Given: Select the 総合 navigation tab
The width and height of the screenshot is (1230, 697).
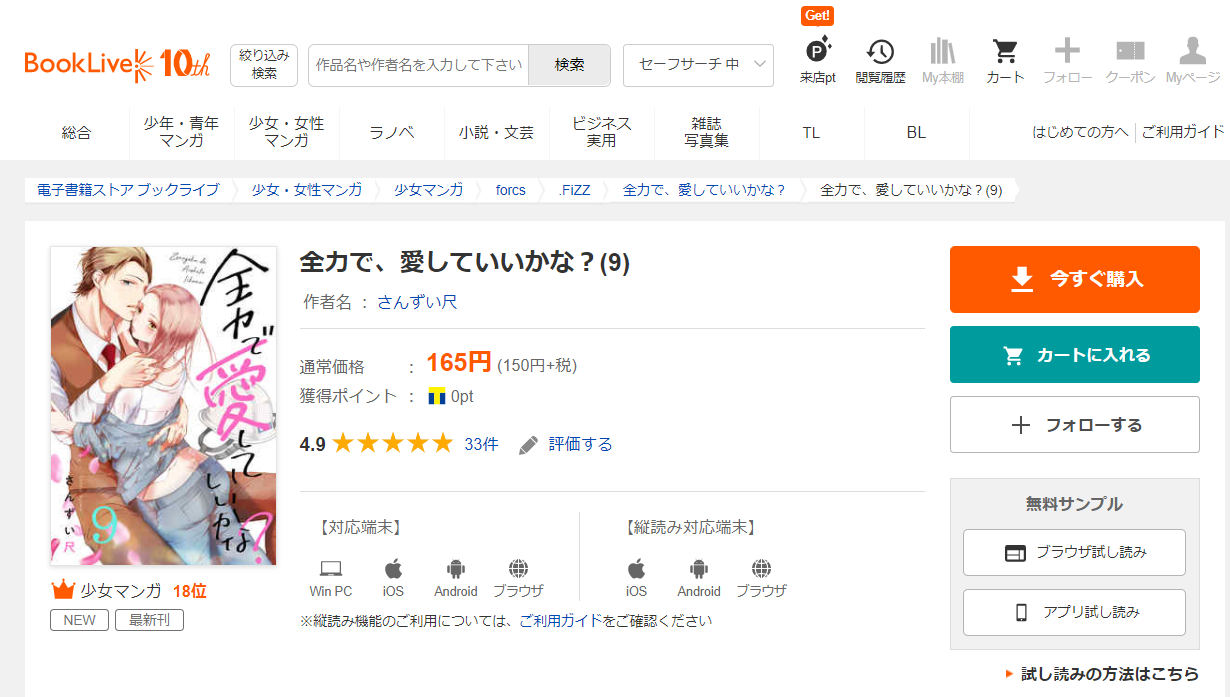Looking at the screenshot, I should (76, 133).
